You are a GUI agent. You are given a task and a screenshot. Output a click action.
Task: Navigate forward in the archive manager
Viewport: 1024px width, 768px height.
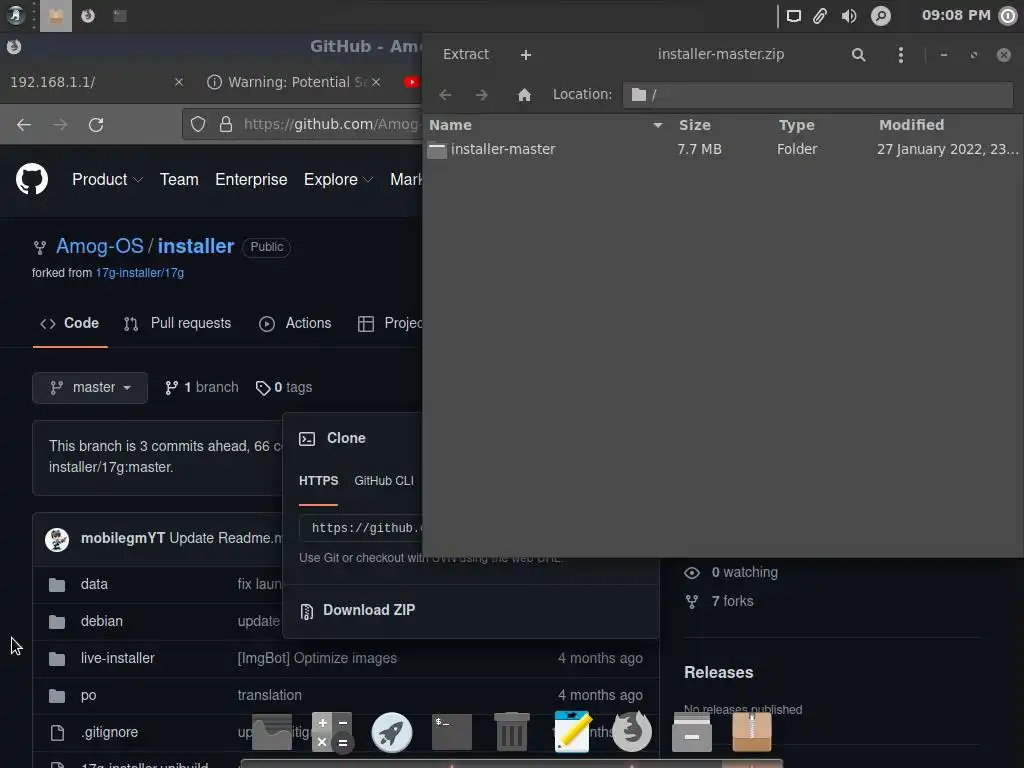[481, 95]
